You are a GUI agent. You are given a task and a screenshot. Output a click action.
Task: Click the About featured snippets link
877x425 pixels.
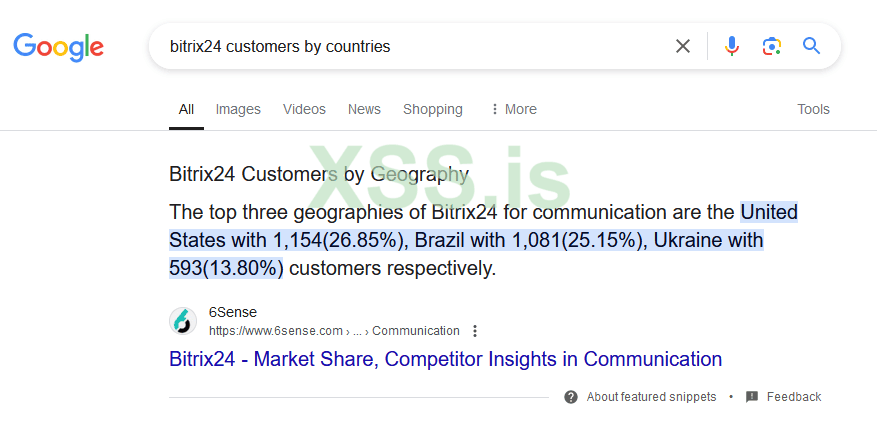point(651,397)
